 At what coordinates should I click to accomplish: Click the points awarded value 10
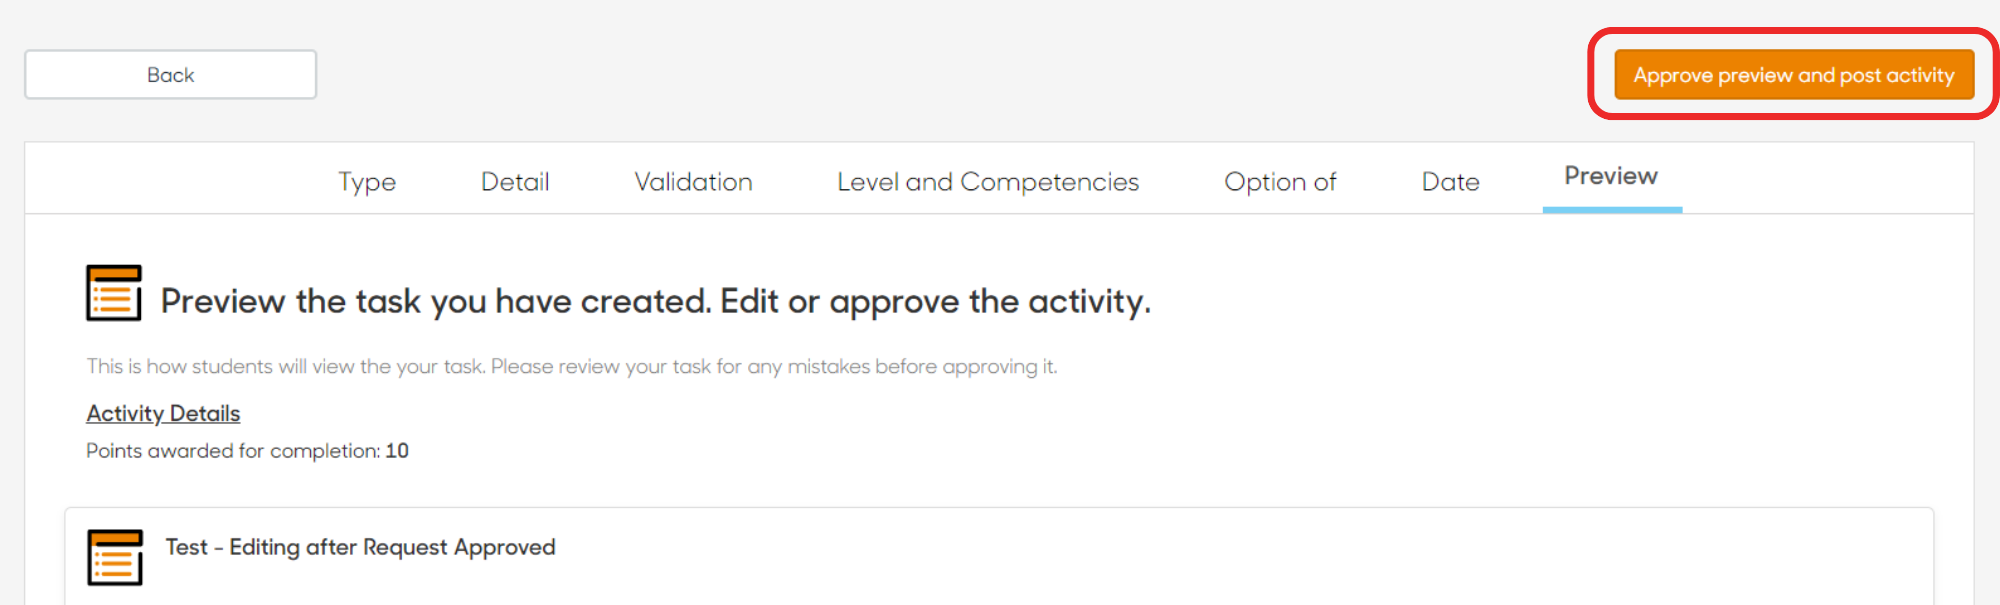(x=397, y=451)
